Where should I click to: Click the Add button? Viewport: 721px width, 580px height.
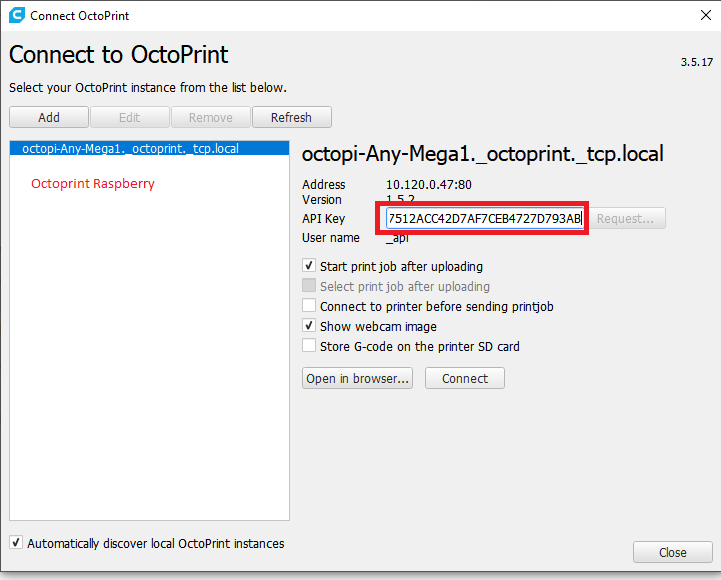click(49, 117)
